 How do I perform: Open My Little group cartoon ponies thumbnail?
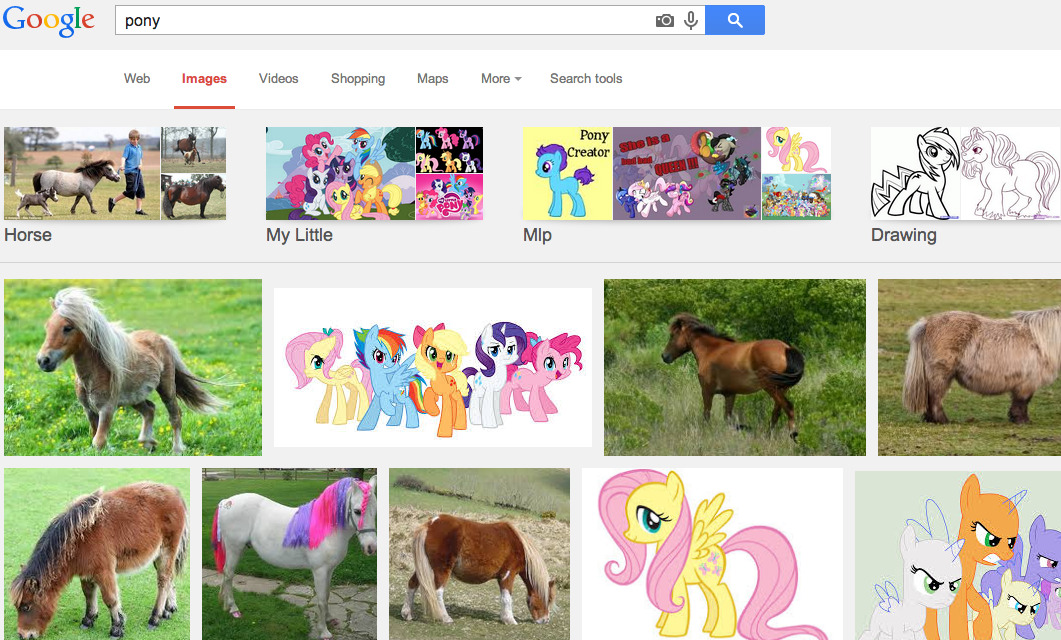340,173
